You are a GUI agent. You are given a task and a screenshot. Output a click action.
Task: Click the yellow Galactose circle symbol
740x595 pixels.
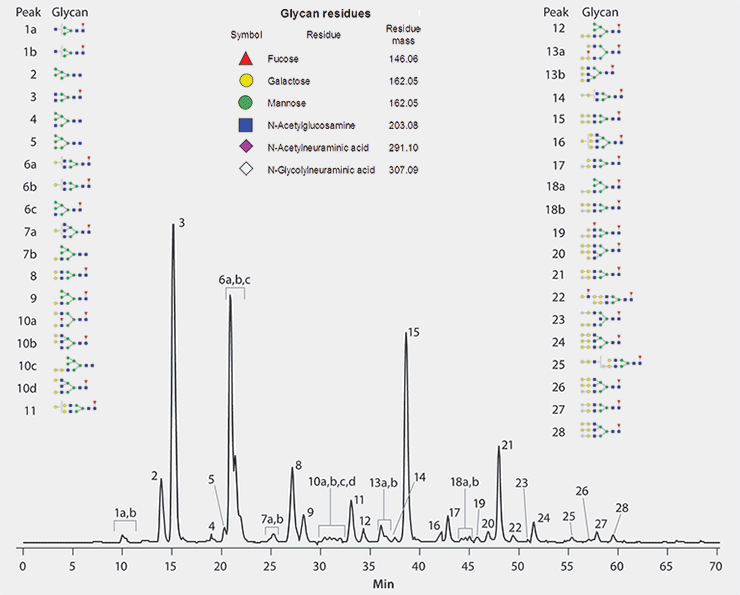[x=246, y=81]
